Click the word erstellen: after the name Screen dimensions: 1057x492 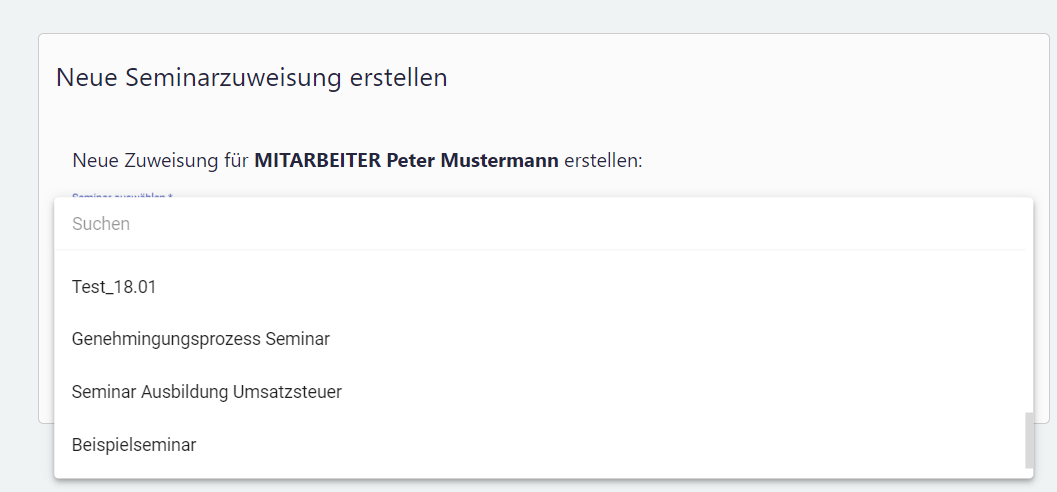pyautogui.click(x=603, y=160)
